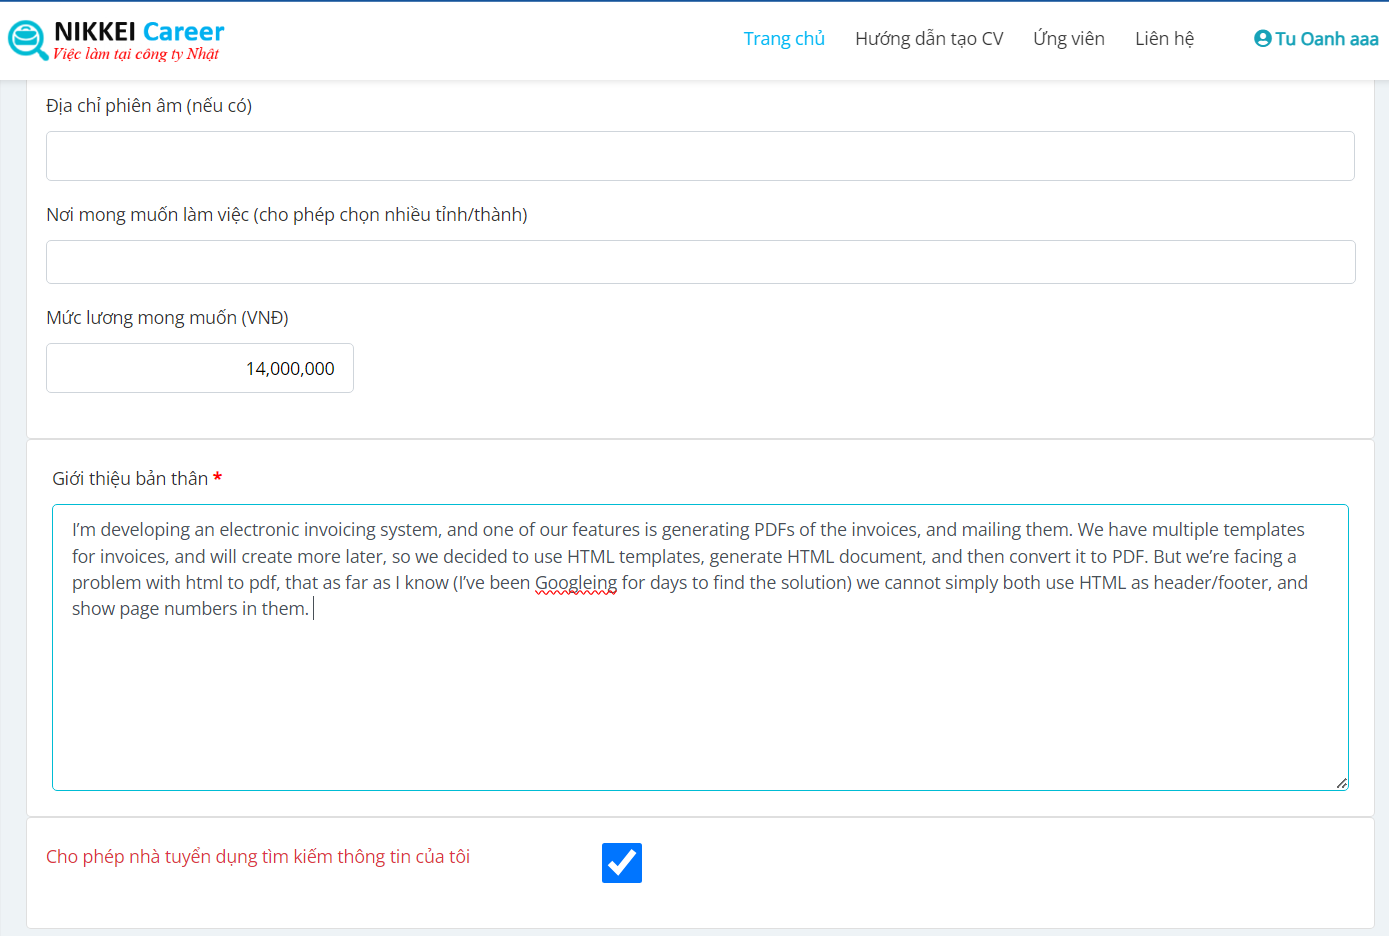Click the NIKKEI Career logo text
The width and height of the screenshot is (1389, 936).
139,32
